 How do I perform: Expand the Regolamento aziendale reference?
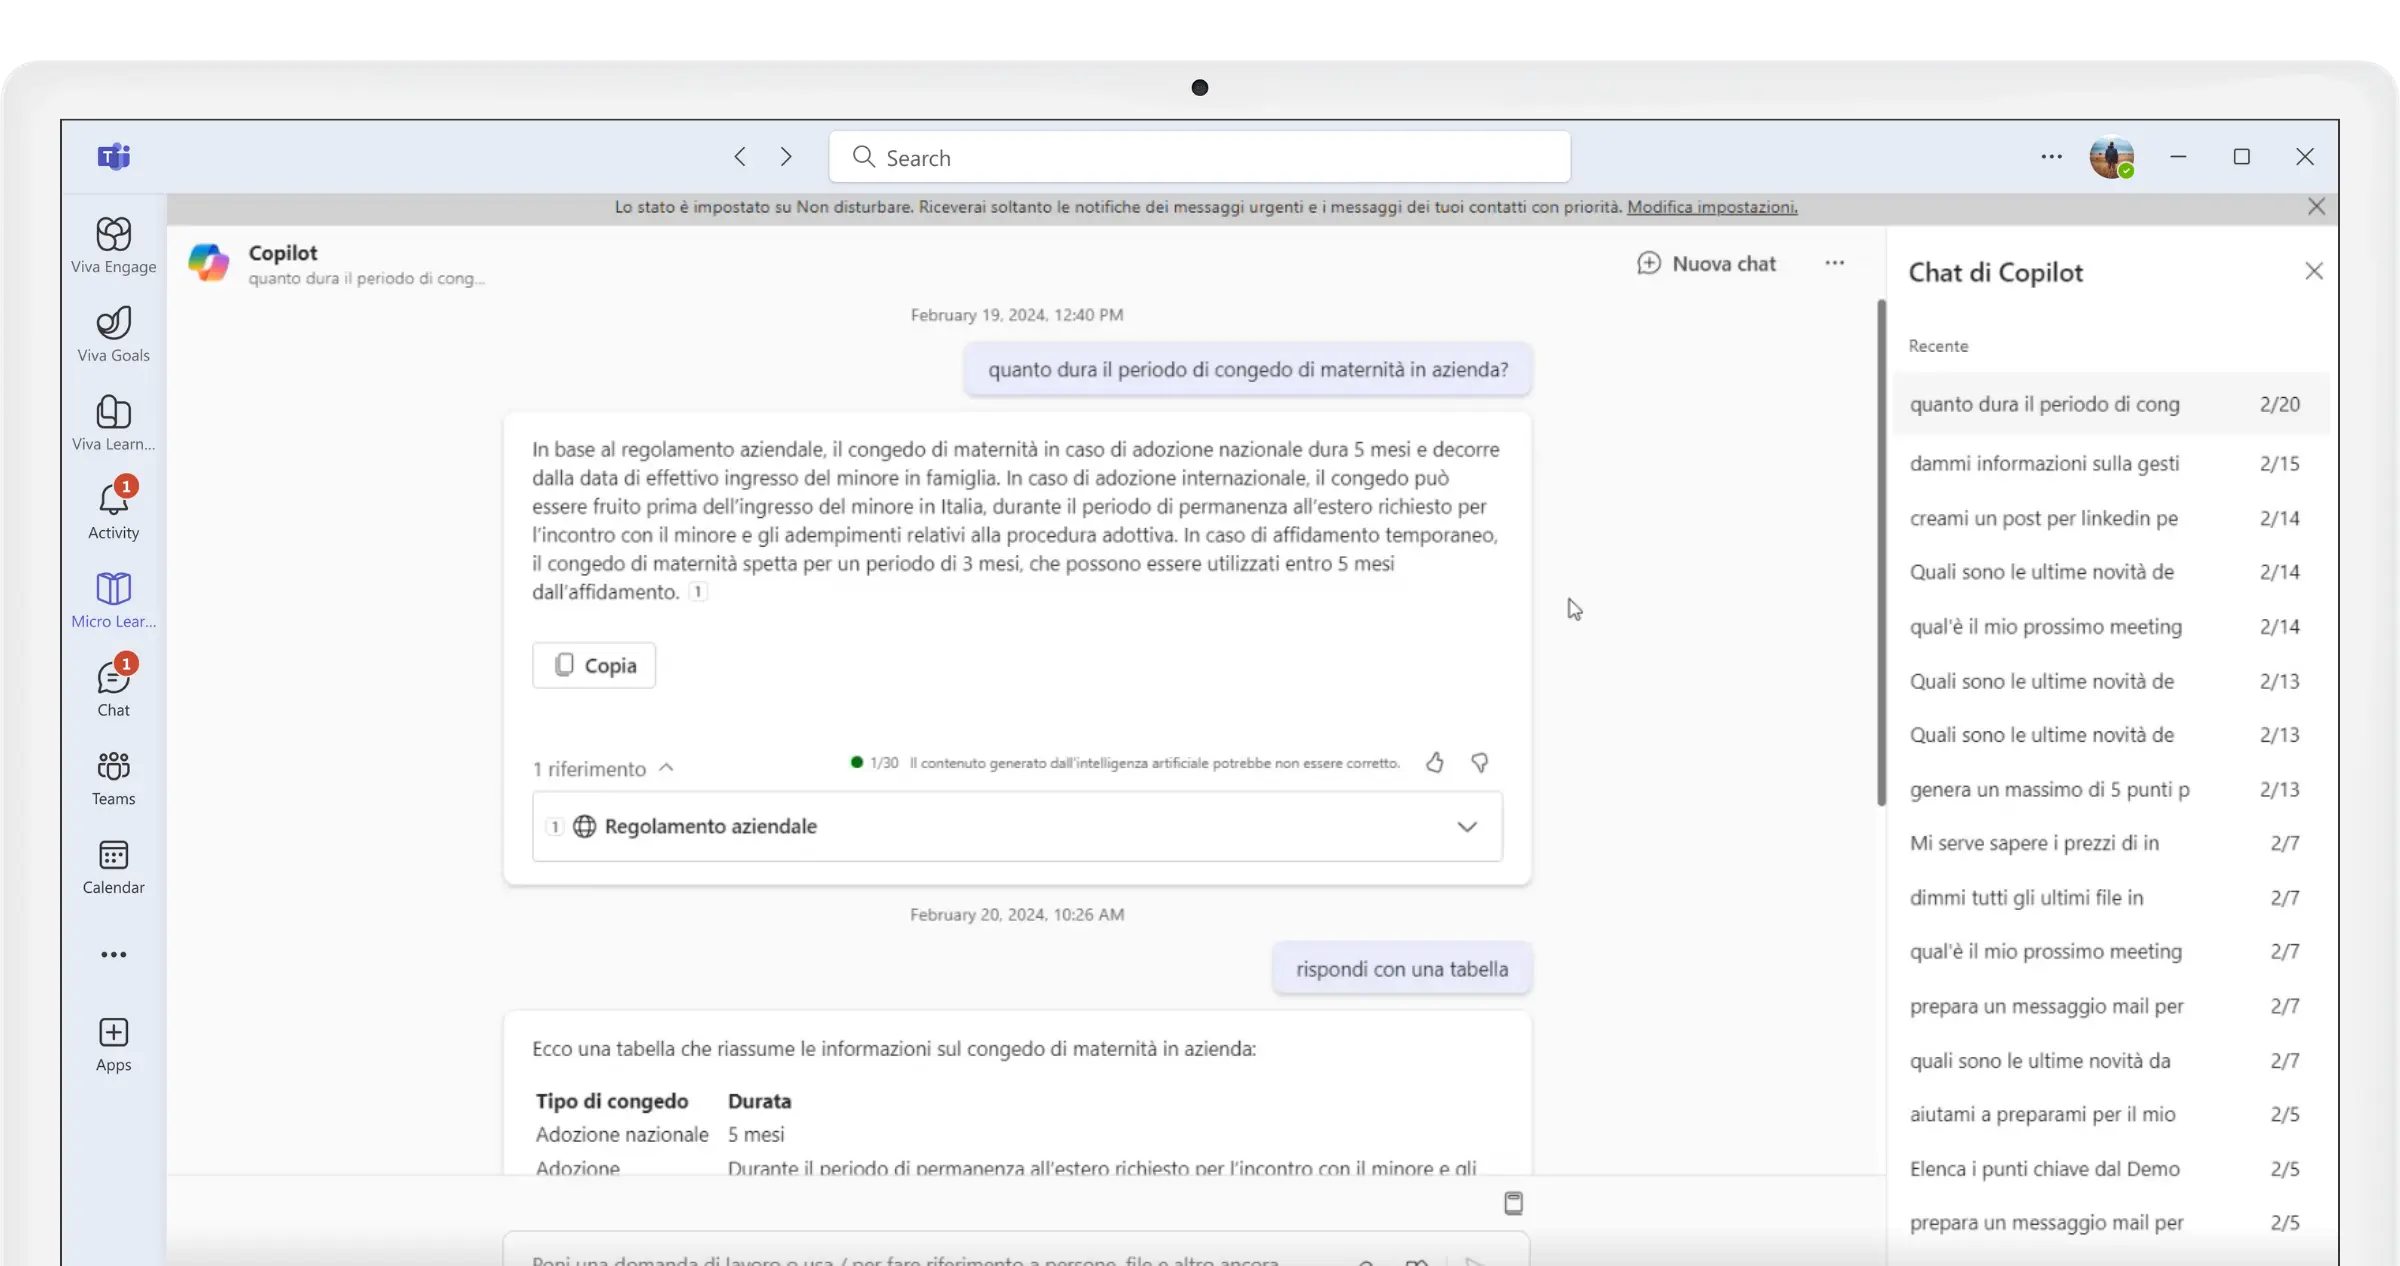tap(1466, 827)
